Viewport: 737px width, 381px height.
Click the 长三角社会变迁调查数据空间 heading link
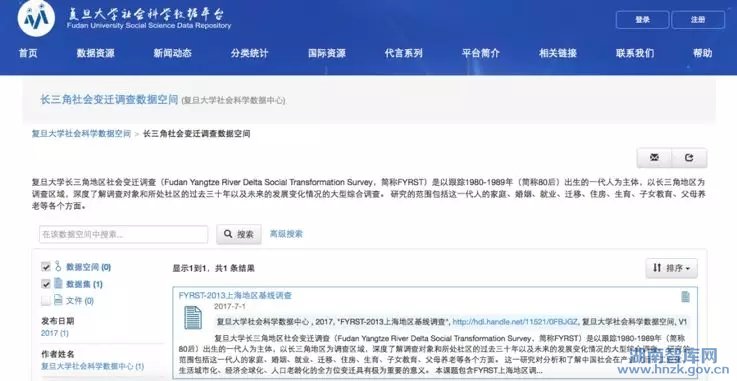click(x=109, y=100)
